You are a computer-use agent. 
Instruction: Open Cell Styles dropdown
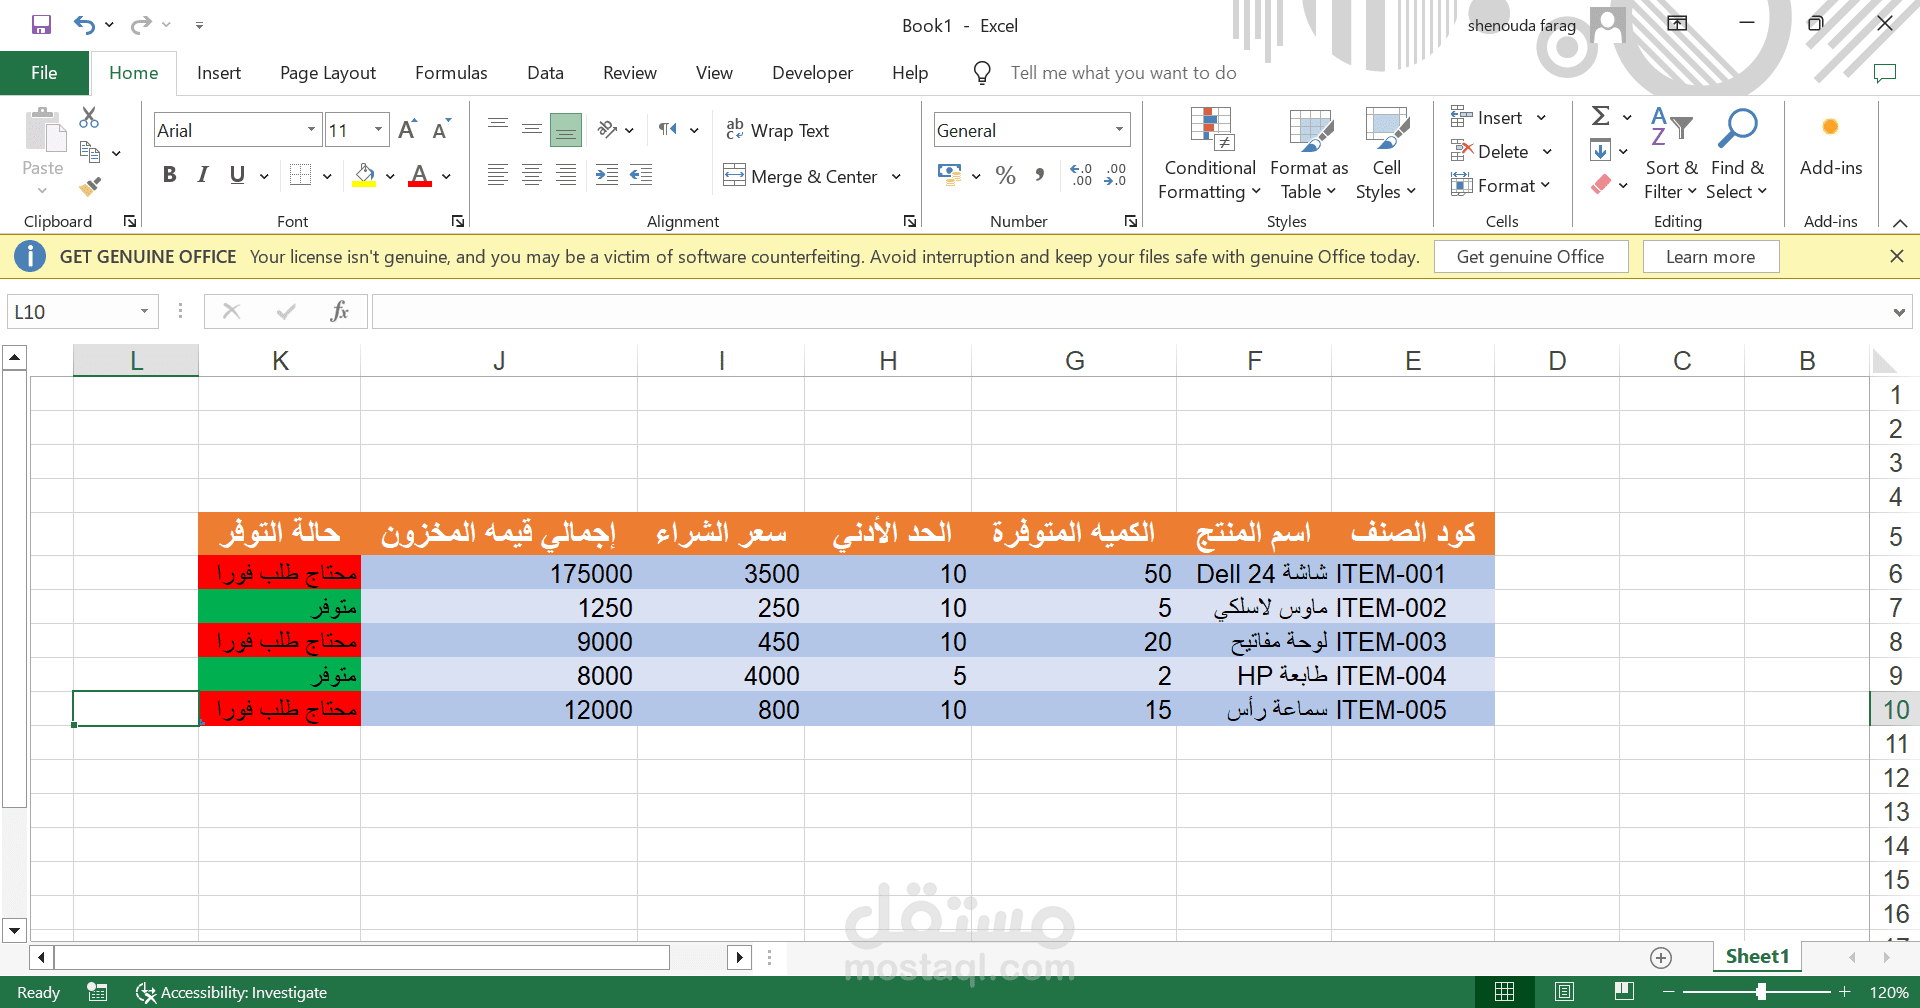point(1386,154)
